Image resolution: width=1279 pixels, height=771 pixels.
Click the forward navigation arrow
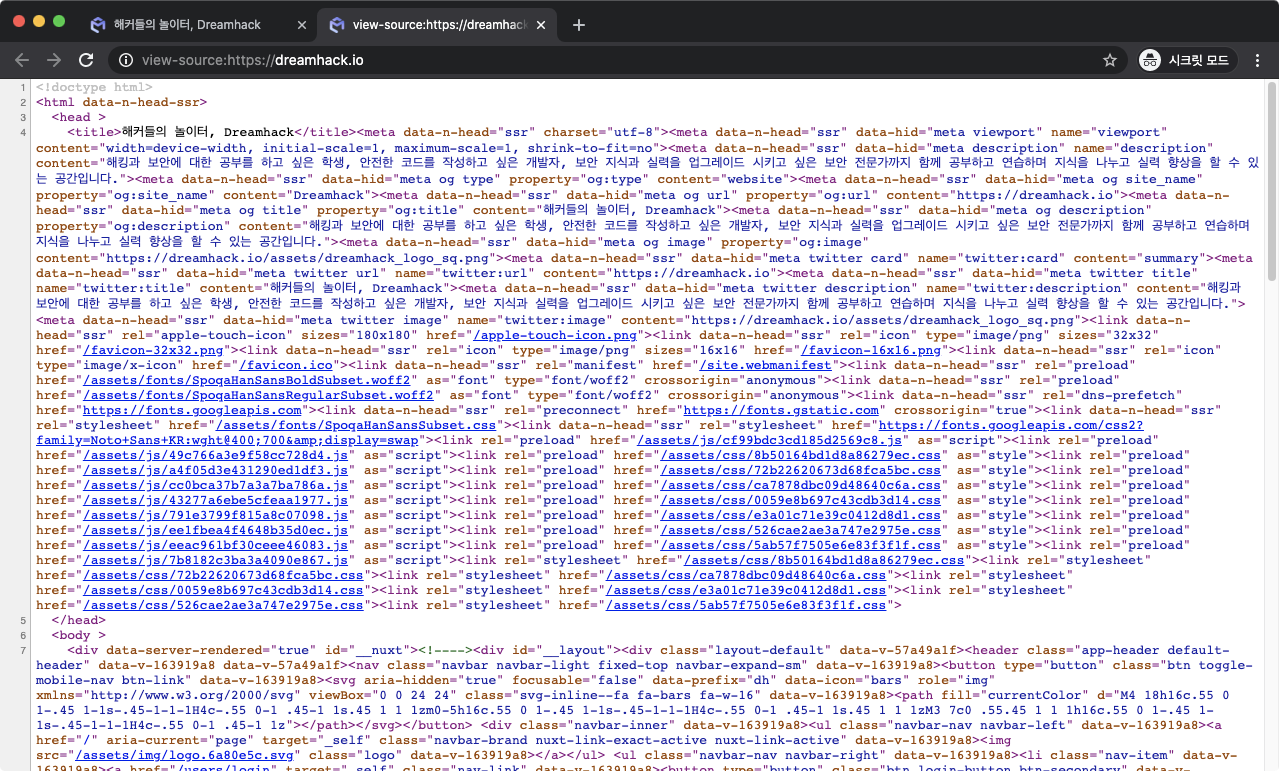click(54, 60)
